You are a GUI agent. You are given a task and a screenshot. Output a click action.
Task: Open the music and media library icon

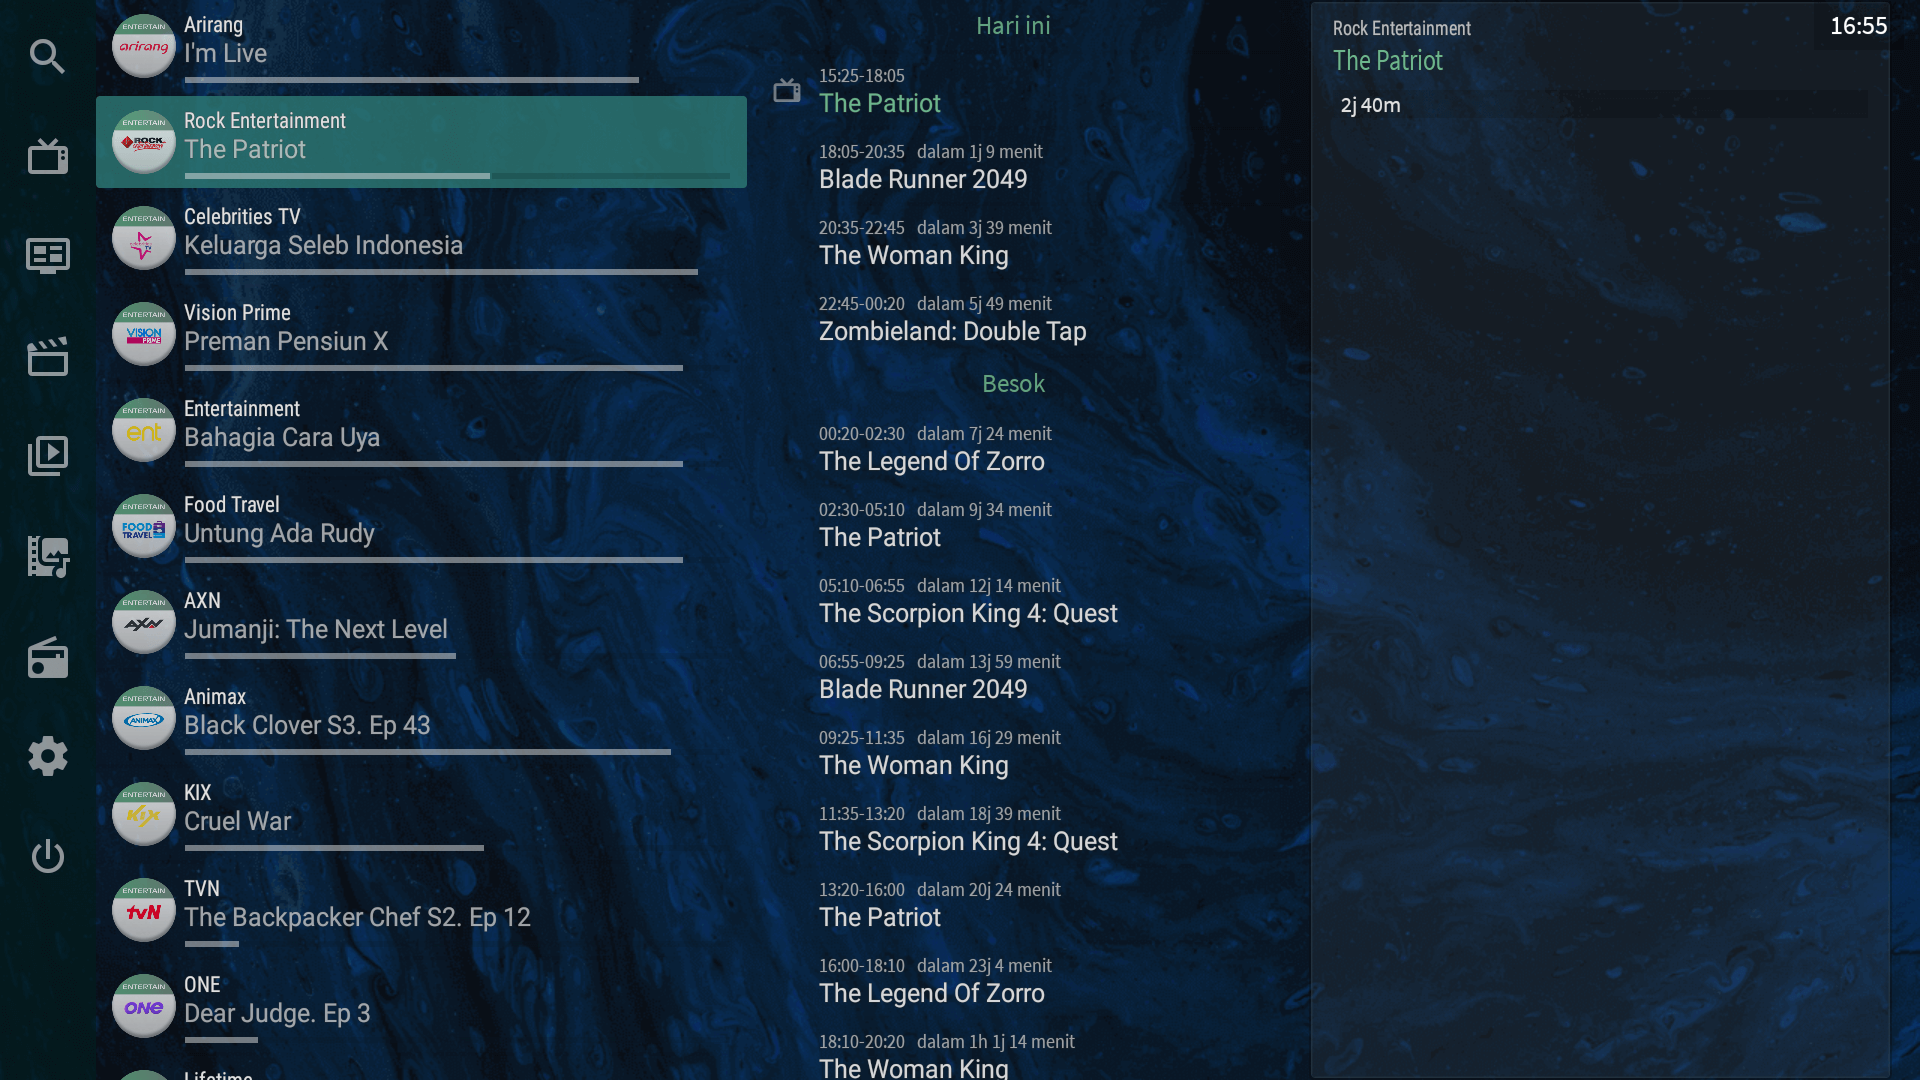click(x=47, y=556)
